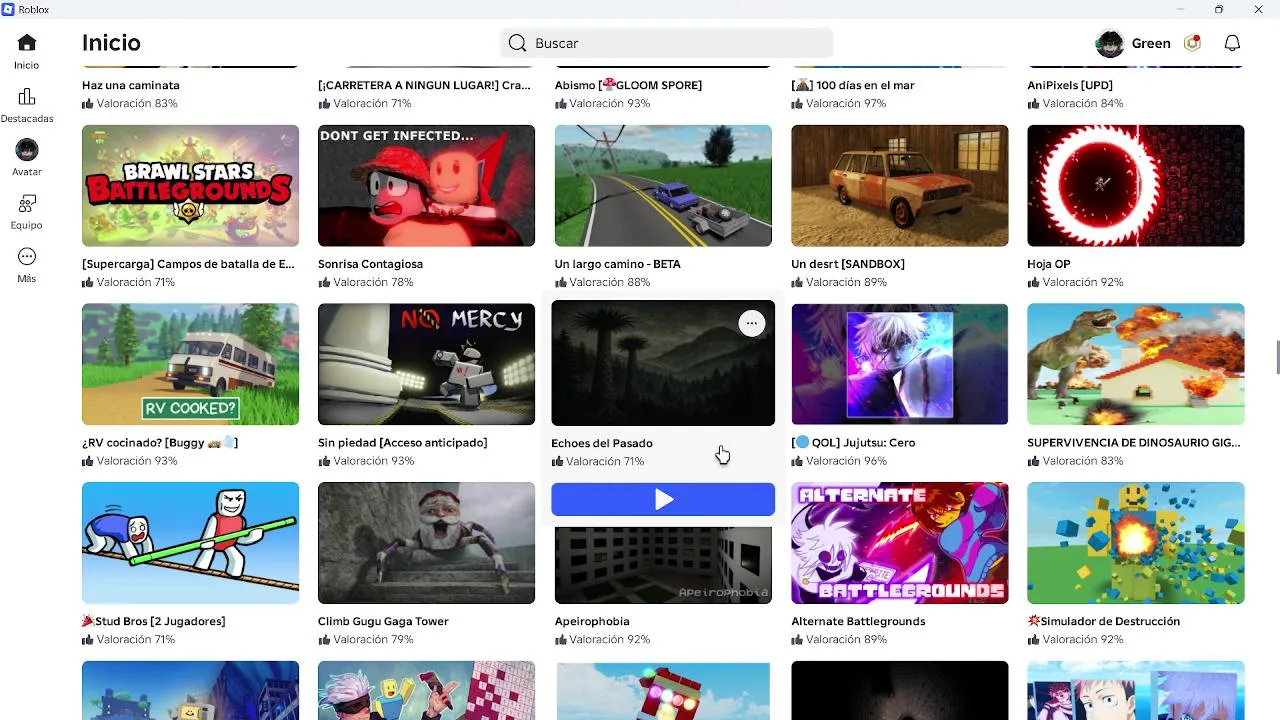Open Alternate Battlegrounds thumbnail
The height and width of the screenshot is (720, 1280).
[x=899, y=543]
